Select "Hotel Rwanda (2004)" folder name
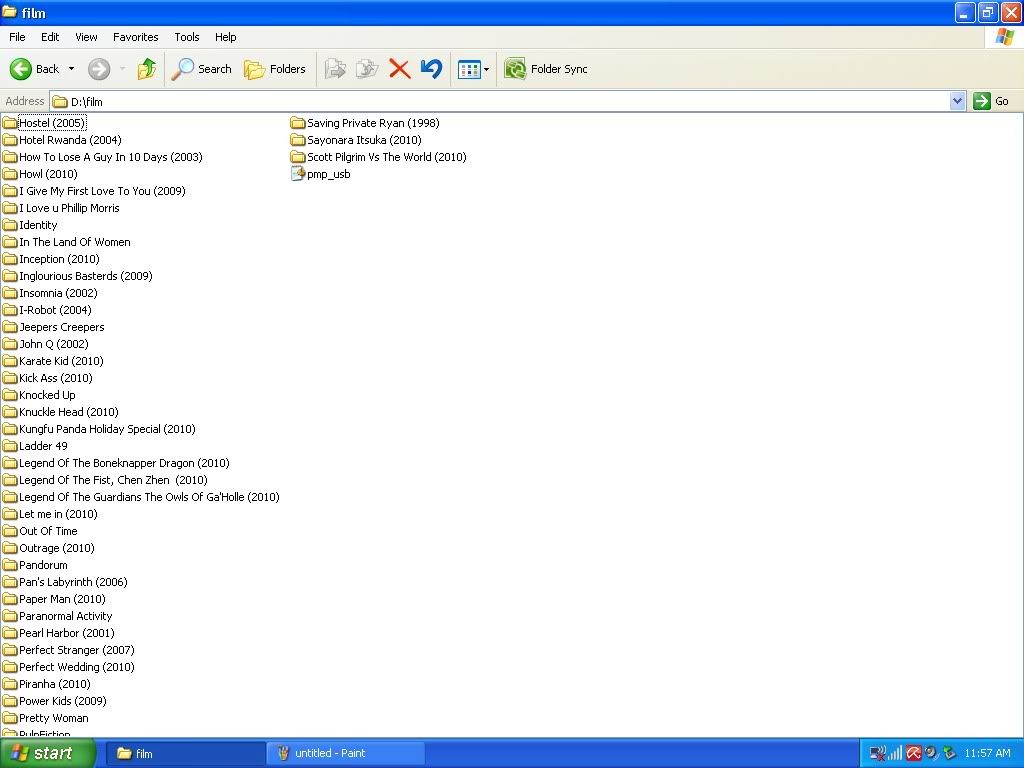Viewport: 1024px width, 768px height. tap(70, 140)
